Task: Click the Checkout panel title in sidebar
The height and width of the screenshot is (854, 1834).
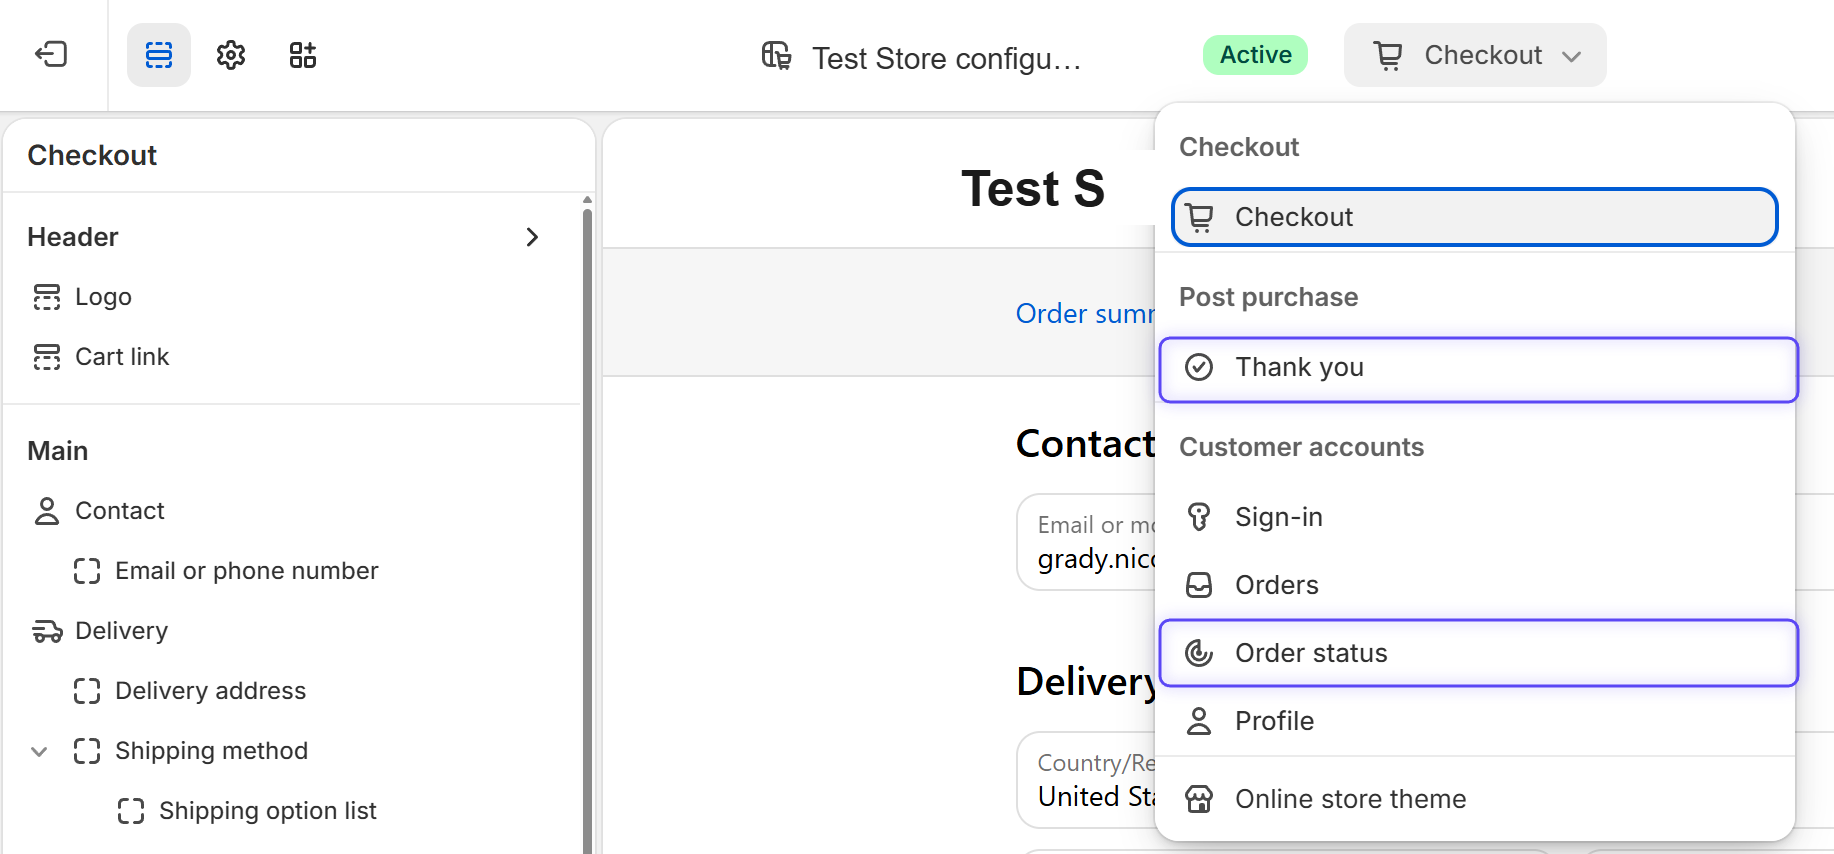Action: click(92, 155)
